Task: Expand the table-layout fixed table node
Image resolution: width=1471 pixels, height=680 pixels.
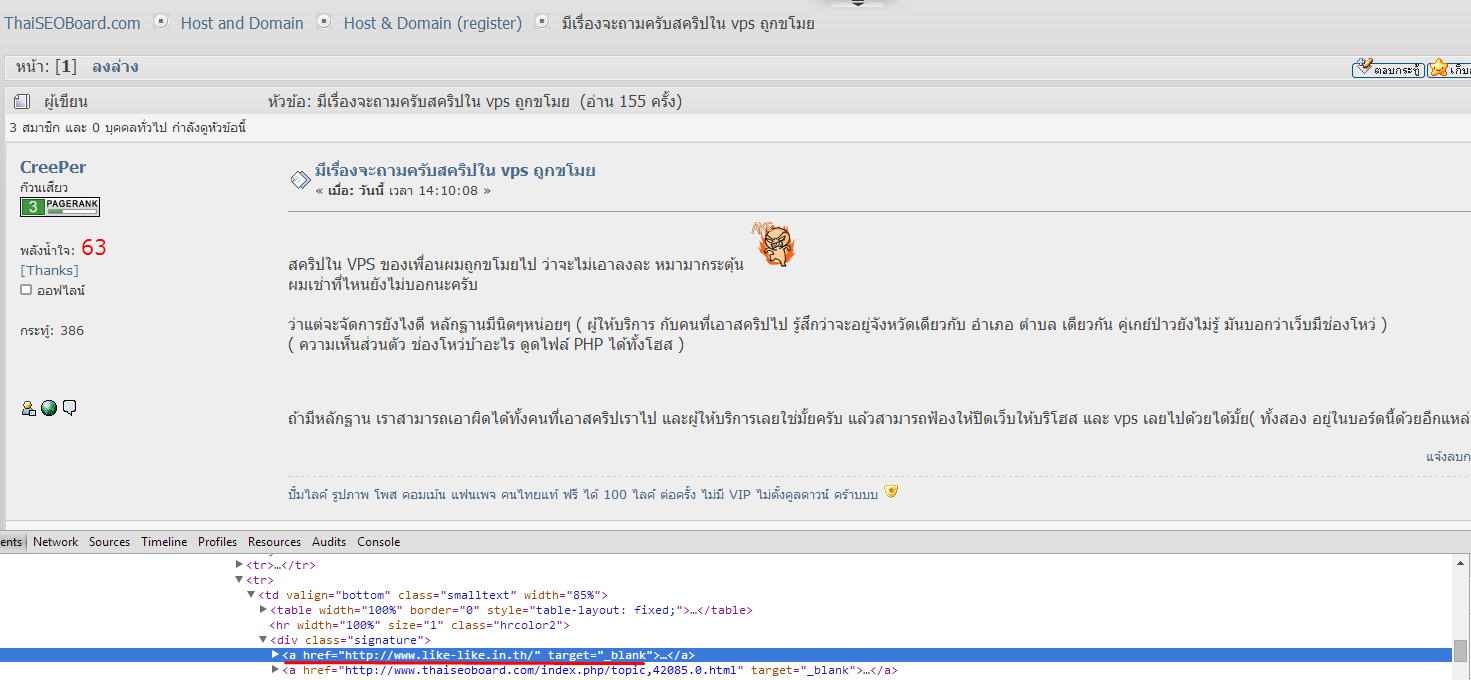Action: click(263, 610)
